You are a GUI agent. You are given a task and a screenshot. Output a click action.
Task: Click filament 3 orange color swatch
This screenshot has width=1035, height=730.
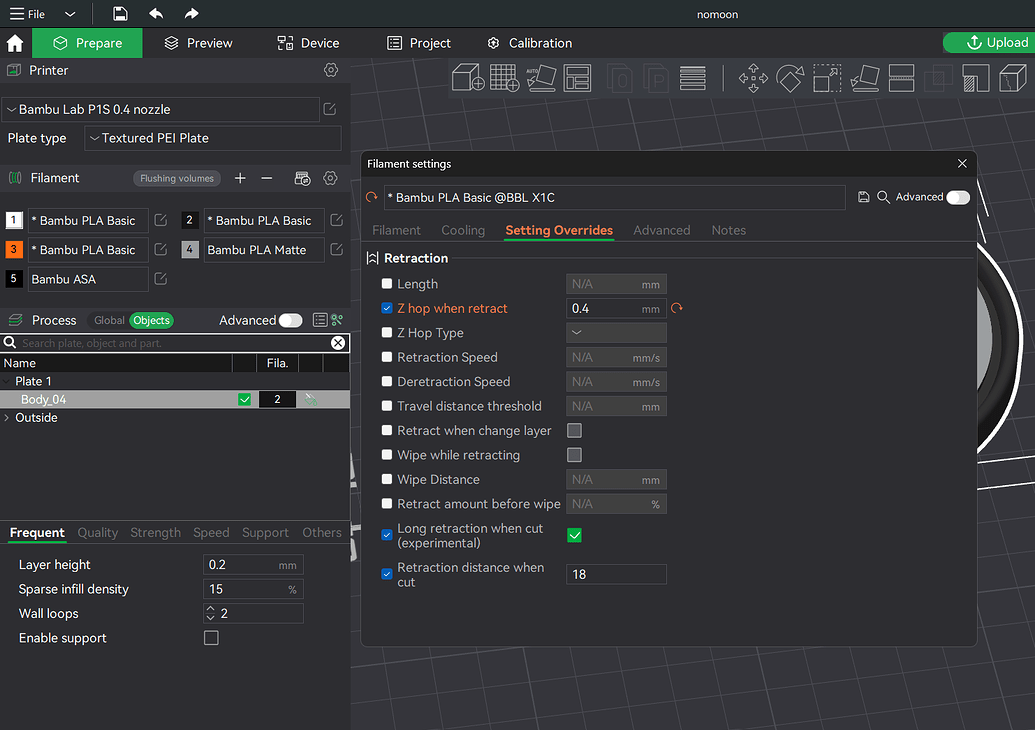coord(14,249)
